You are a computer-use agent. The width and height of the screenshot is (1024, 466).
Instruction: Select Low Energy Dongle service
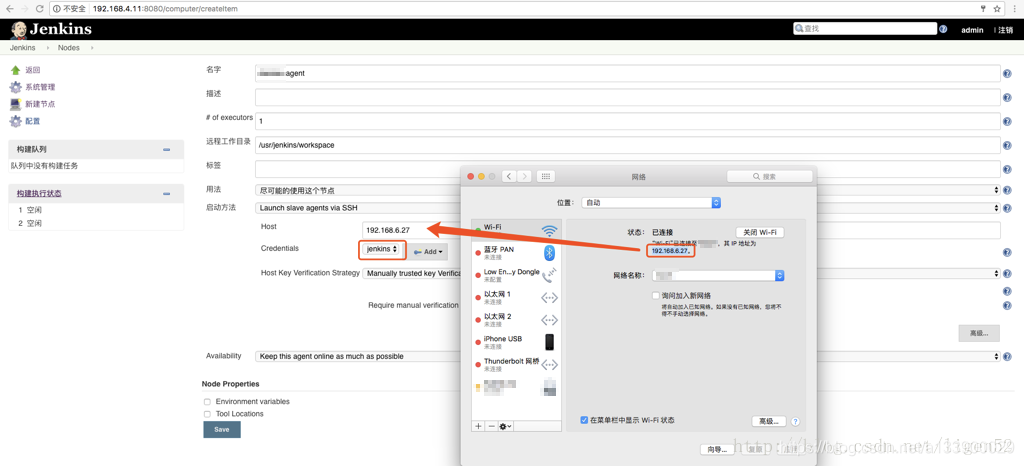coord(516,275)
